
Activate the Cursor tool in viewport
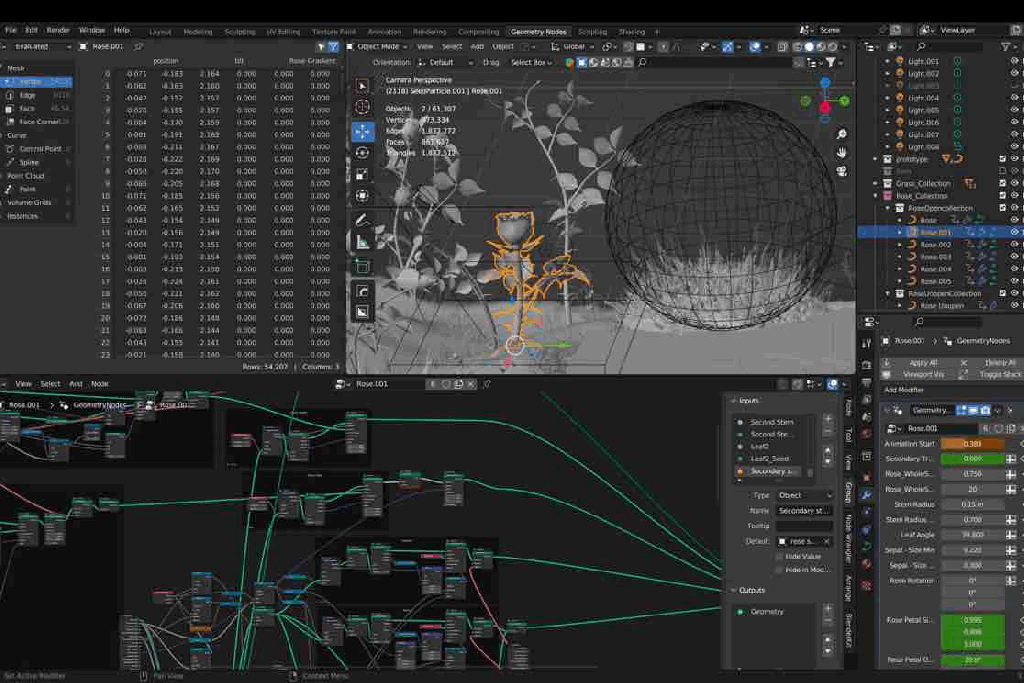[362, 108]
